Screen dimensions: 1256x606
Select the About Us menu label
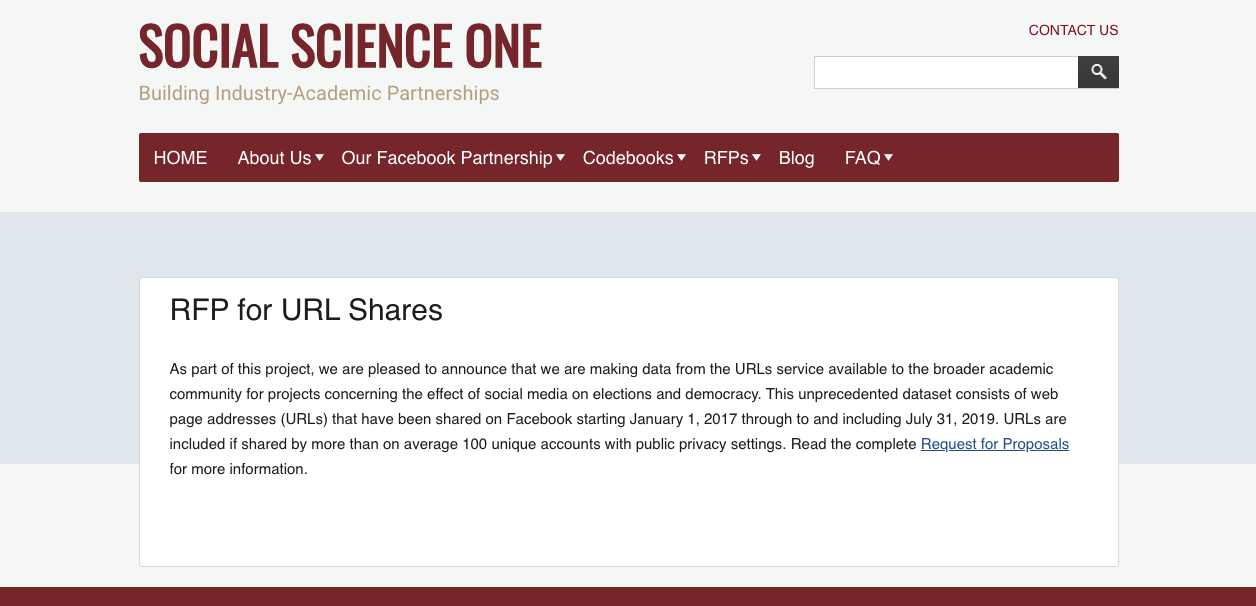tap(274, 158)
